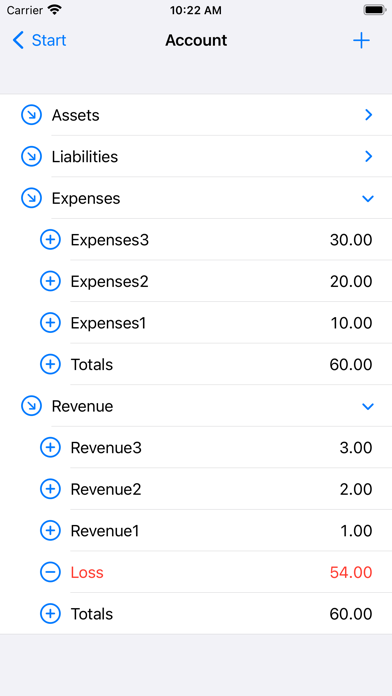The height and width of the screenshot is (696, 392).
Task: Tap the plus circle next to Expenses3
Action: tap(50, 240)
